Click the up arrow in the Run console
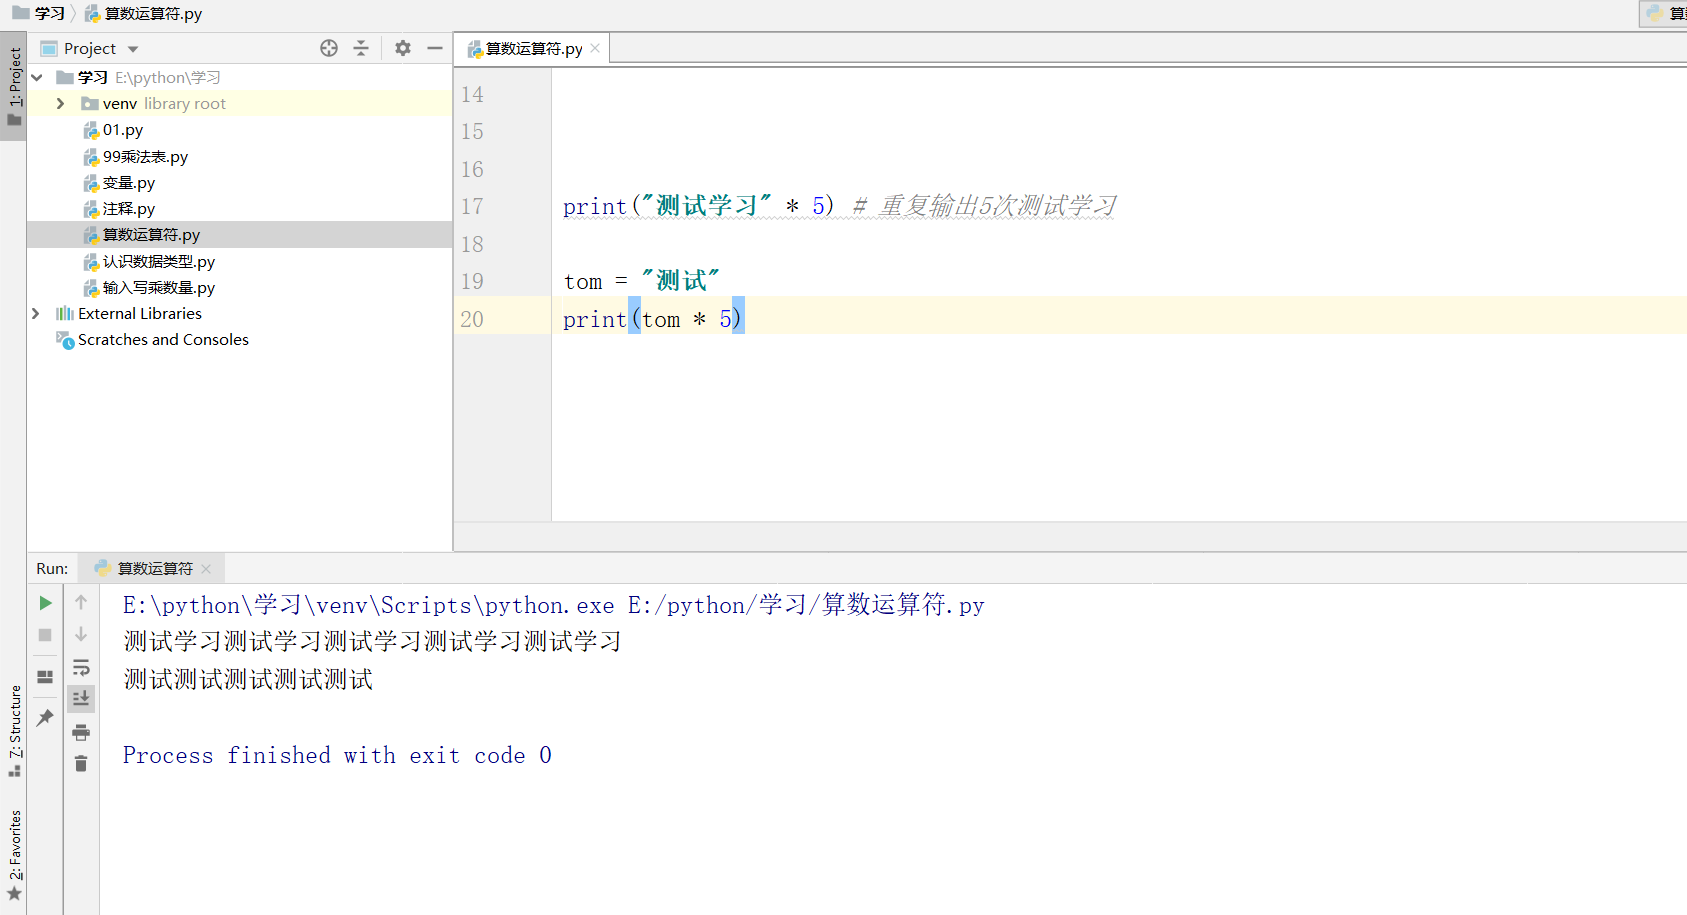 (81, 602)
